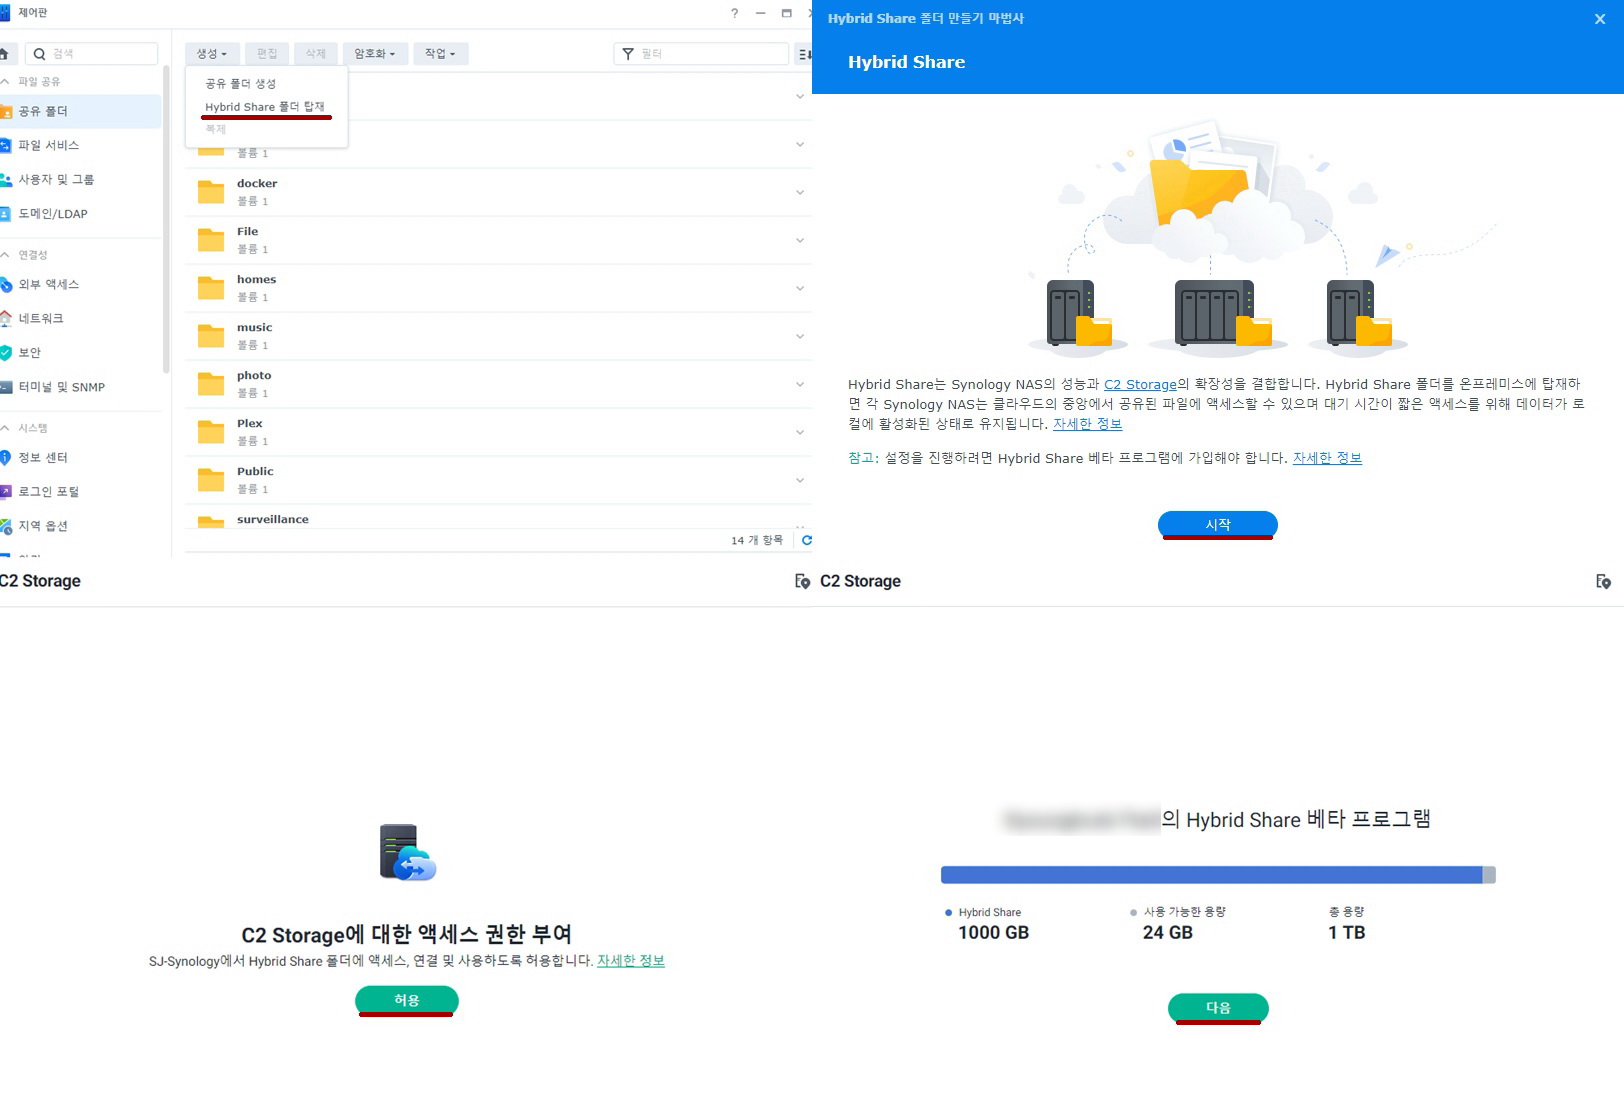Expand the Plex folder row chevron
This screenshot has height=1116, width=1624.
pos(800,432)
